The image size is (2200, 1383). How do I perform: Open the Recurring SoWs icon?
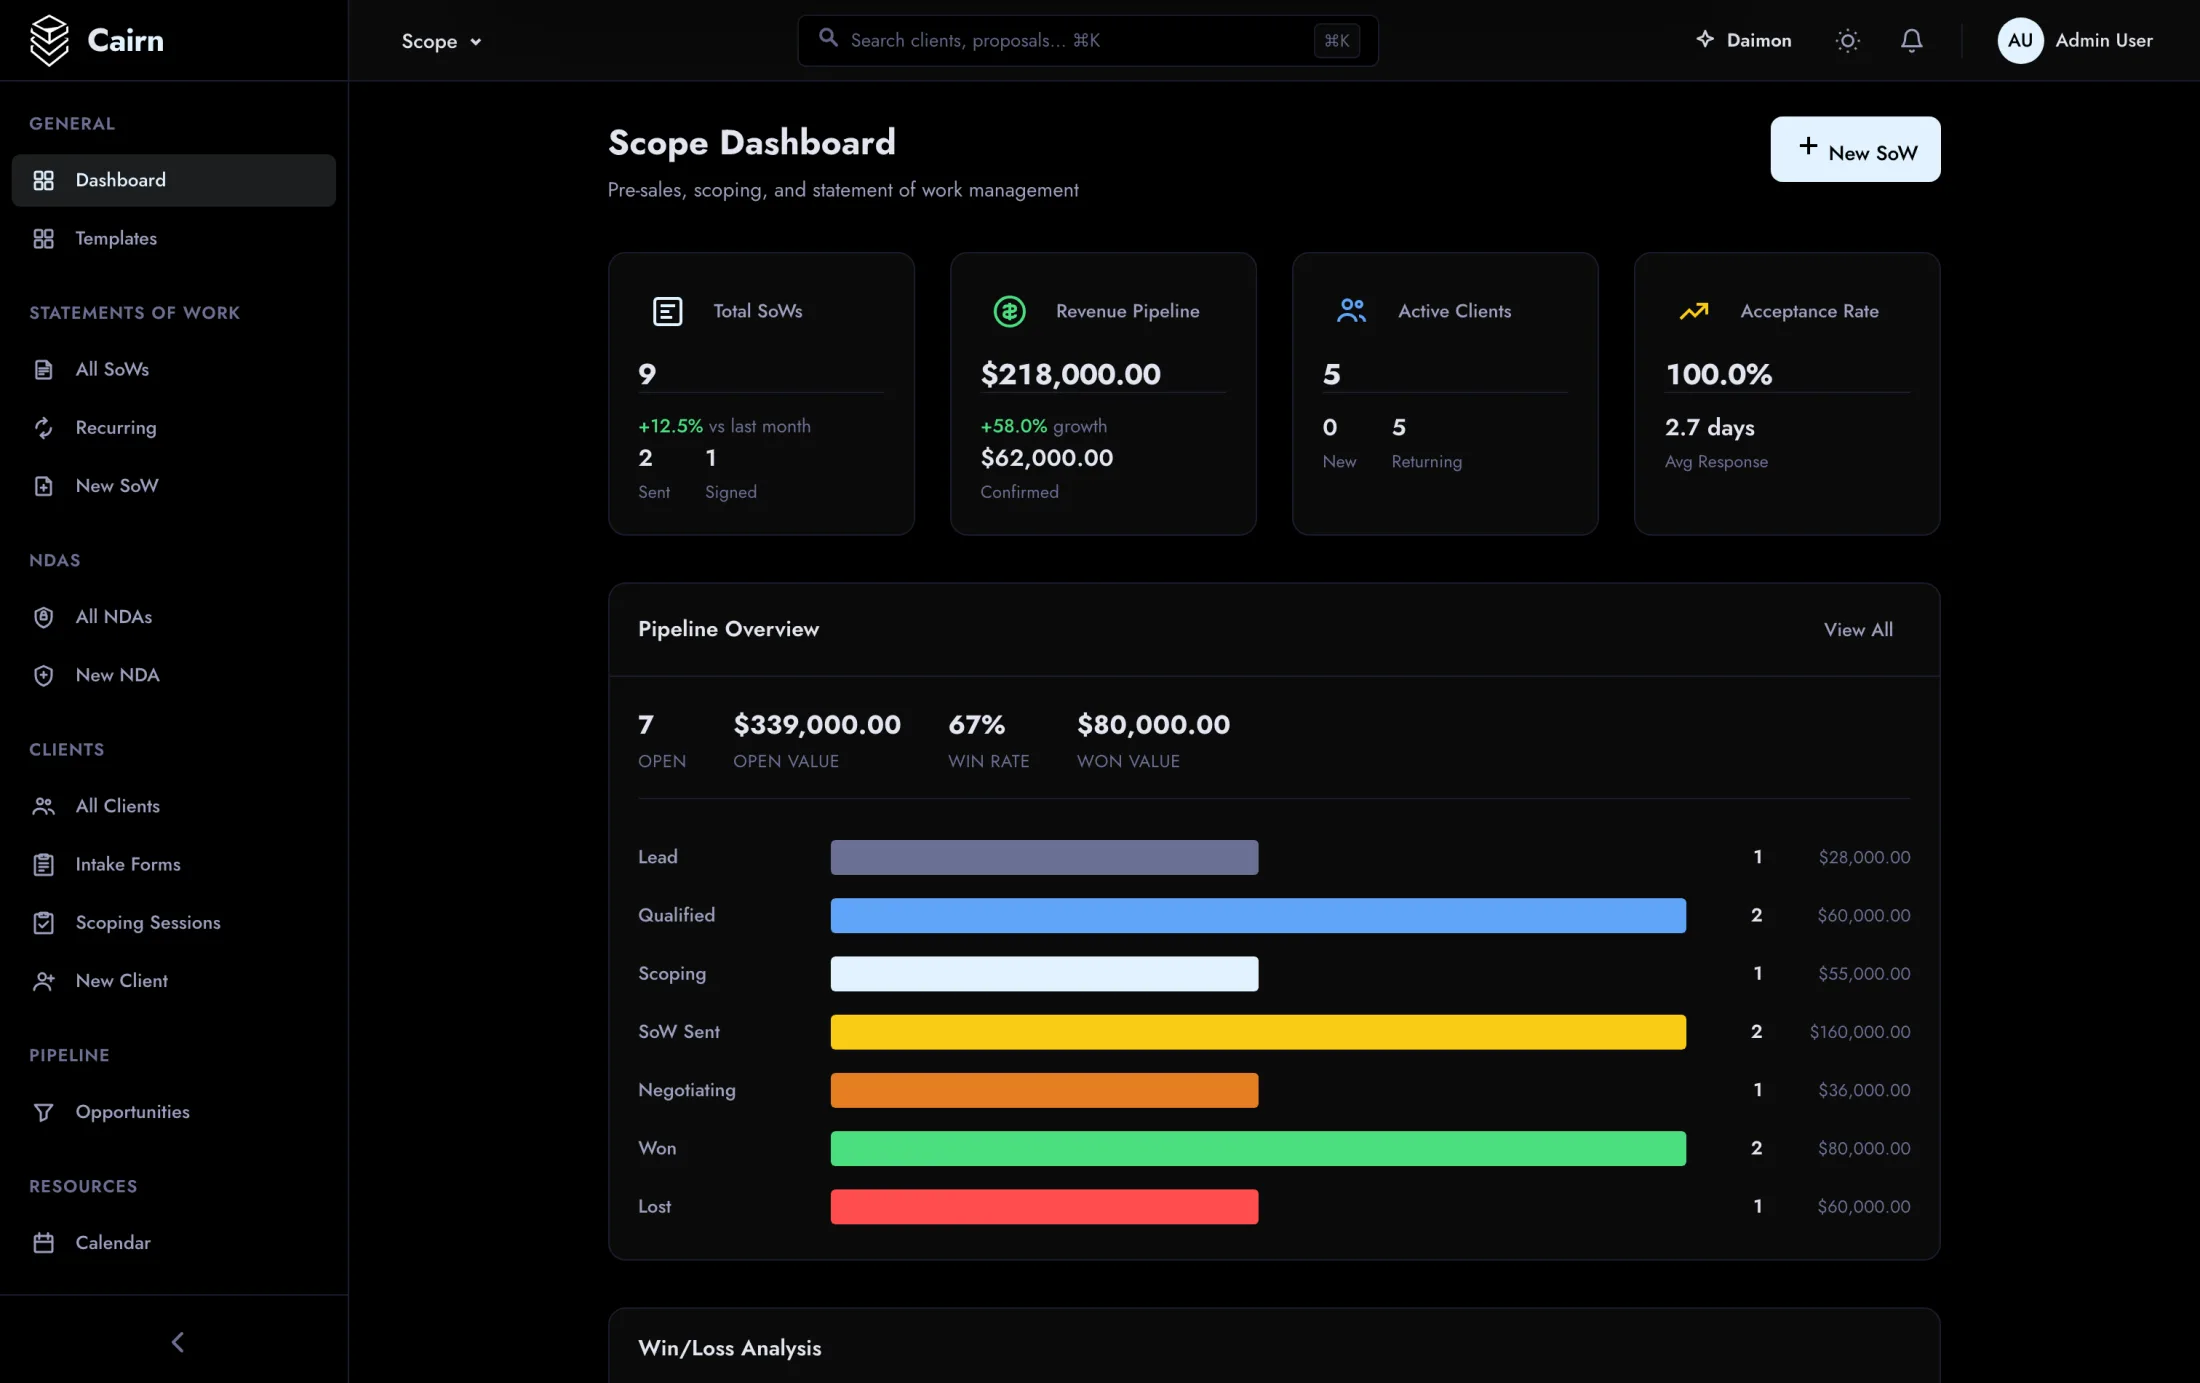click(x=43, y=428)
